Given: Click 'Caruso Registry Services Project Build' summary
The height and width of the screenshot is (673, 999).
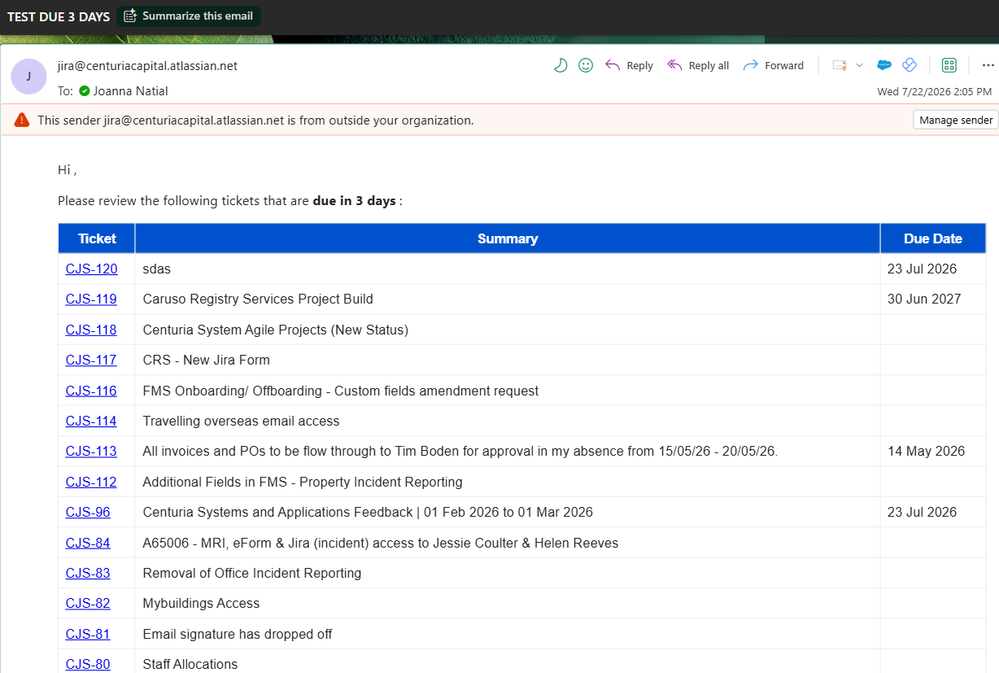Looking at the screenshot, I should [258, 299].
